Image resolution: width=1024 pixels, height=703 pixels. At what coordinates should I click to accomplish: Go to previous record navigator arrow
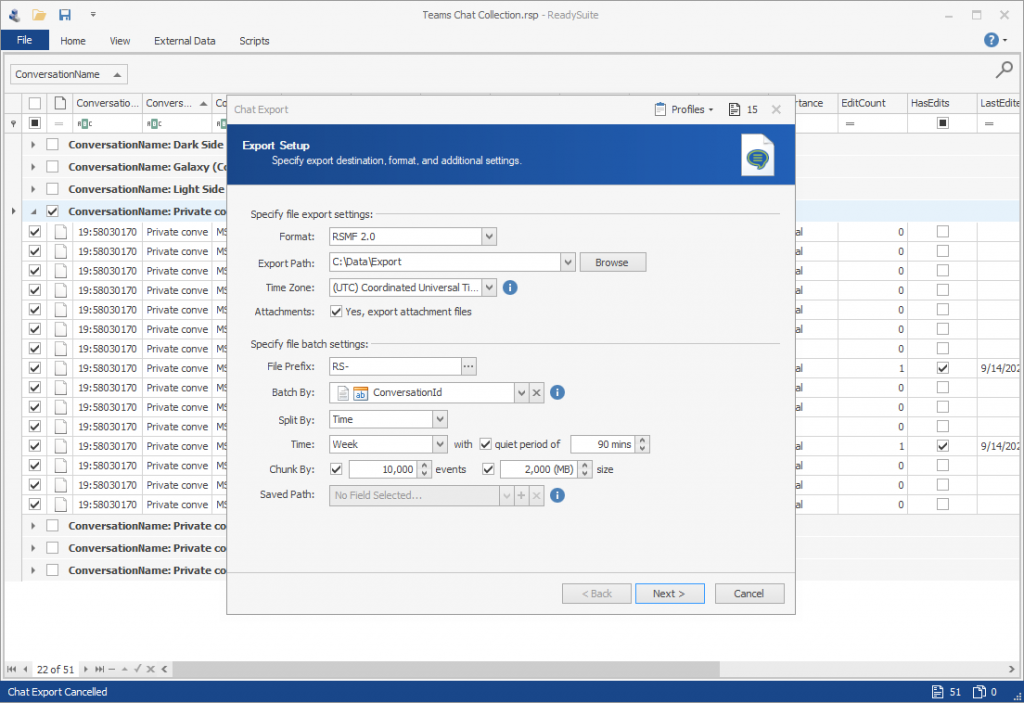pyautogui.click(x=25, y=669)
